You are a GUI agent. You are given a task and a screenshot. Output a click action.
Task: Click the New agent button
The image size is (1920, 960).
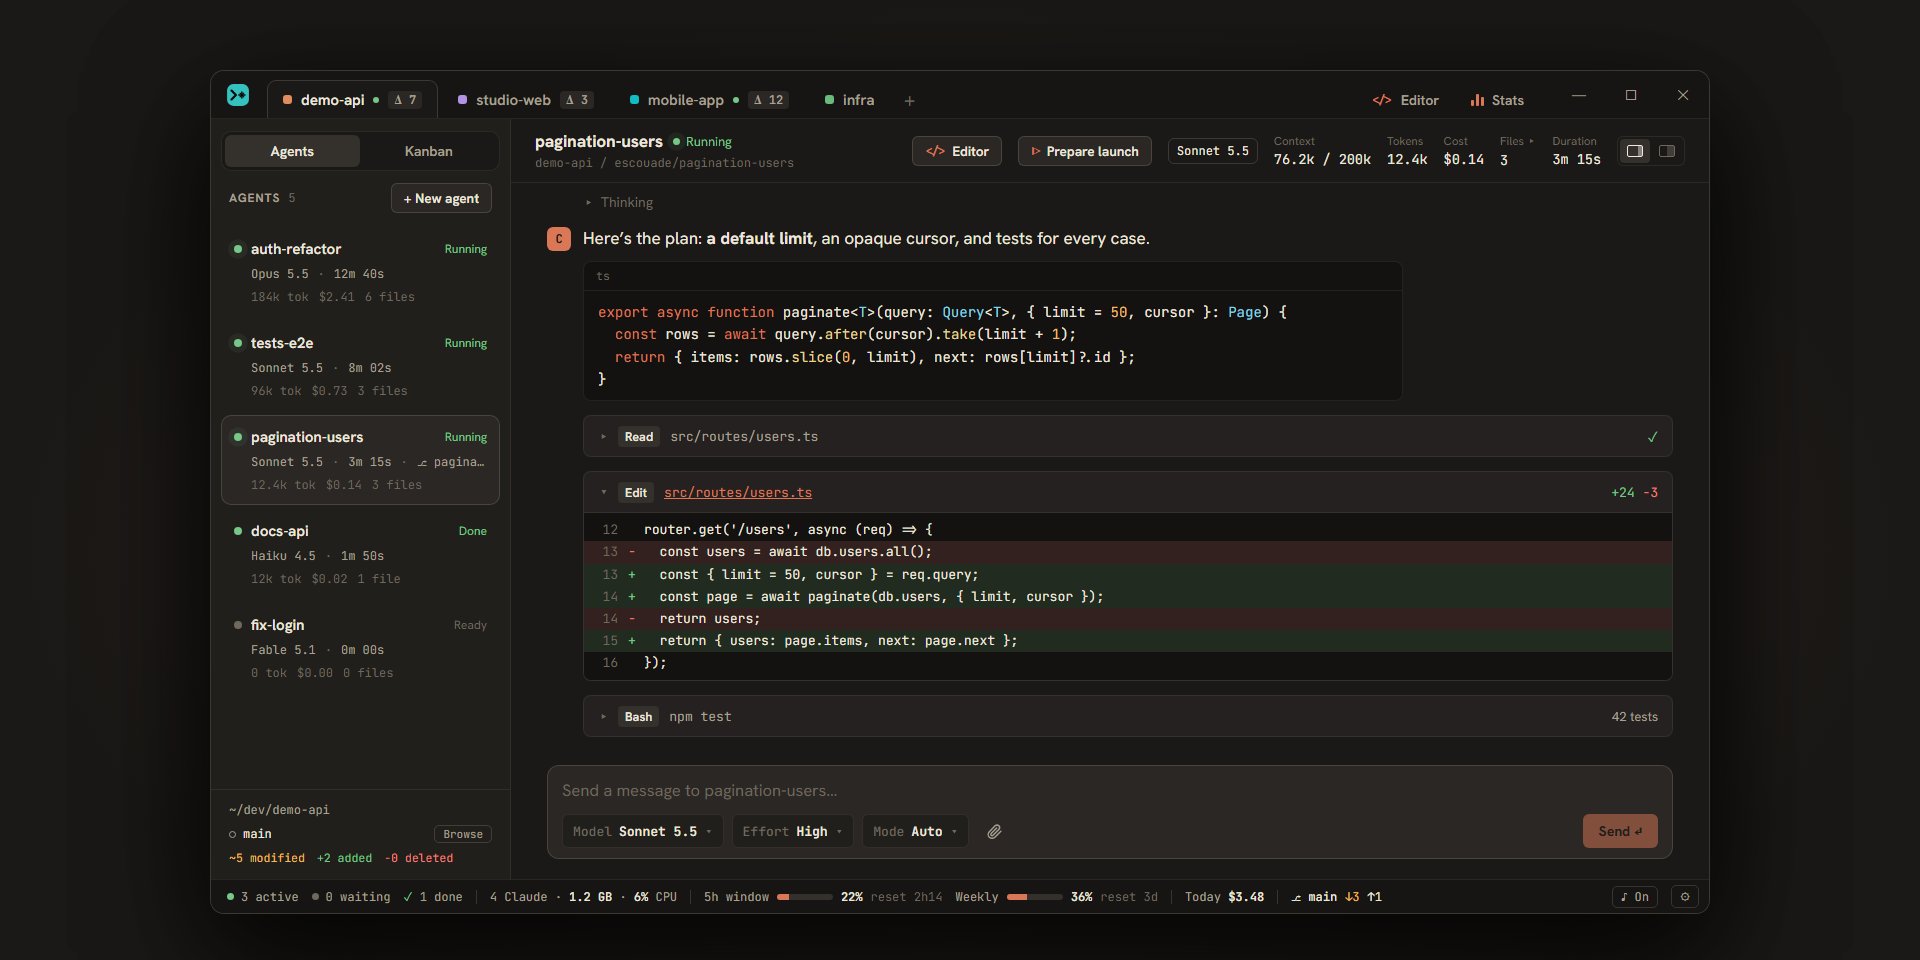click(x=441, y=198)
